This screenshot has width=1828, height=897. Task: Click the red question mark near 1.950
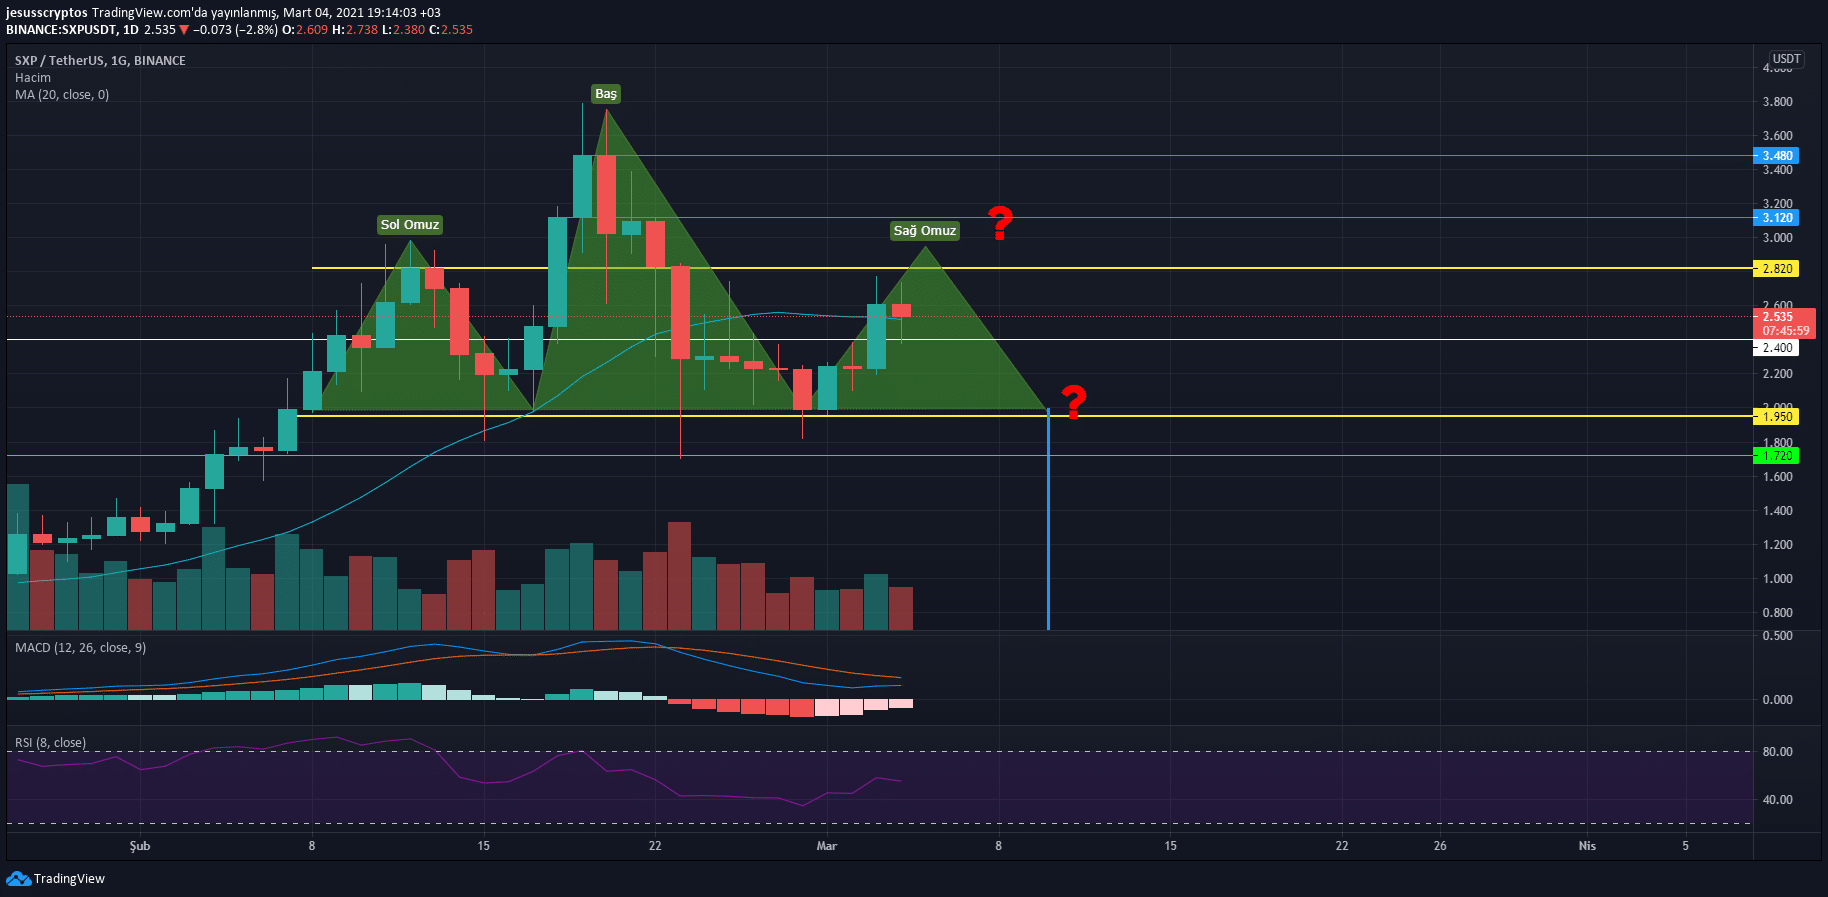pyautogui.click(x=1073, y=401)
